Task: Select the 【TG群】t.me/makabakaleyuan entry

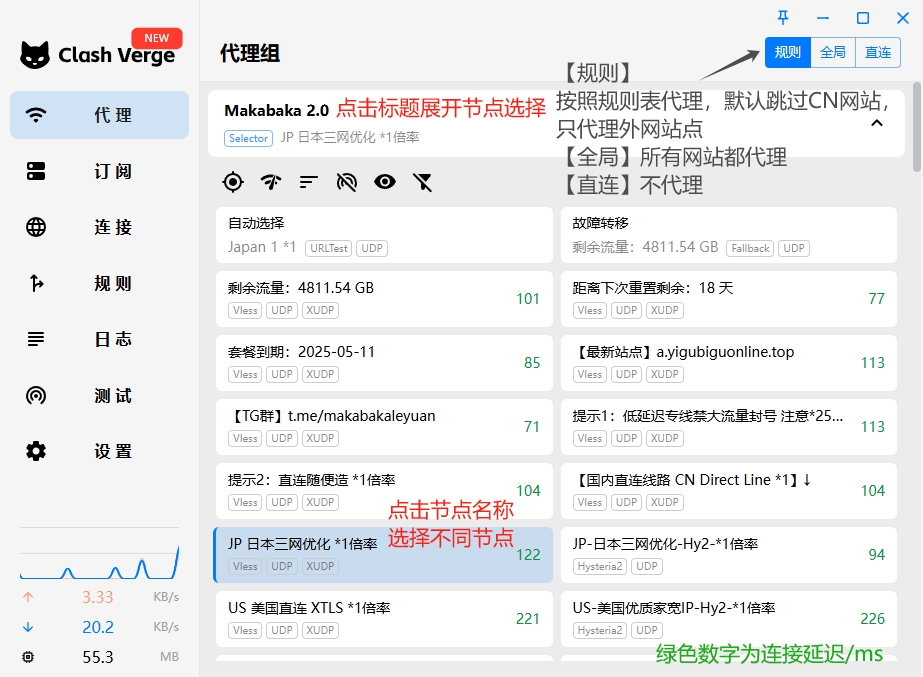Action: coord(384,427)
